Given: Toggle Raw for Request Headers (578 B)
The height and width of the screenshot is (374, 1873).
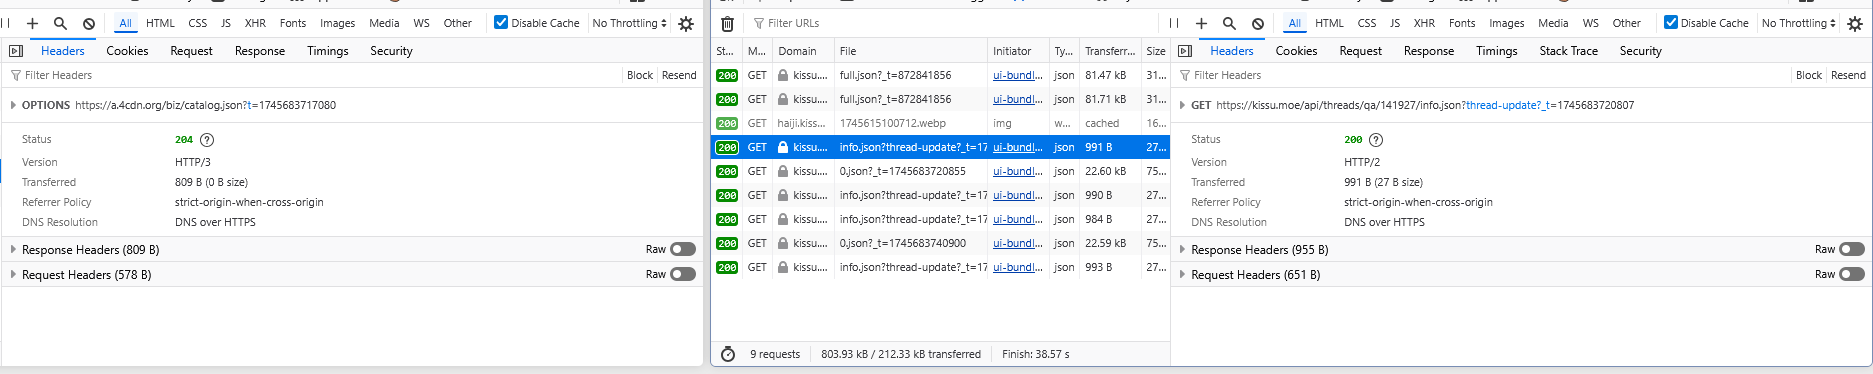Looking at the screenshot, I should coord(683,274).
